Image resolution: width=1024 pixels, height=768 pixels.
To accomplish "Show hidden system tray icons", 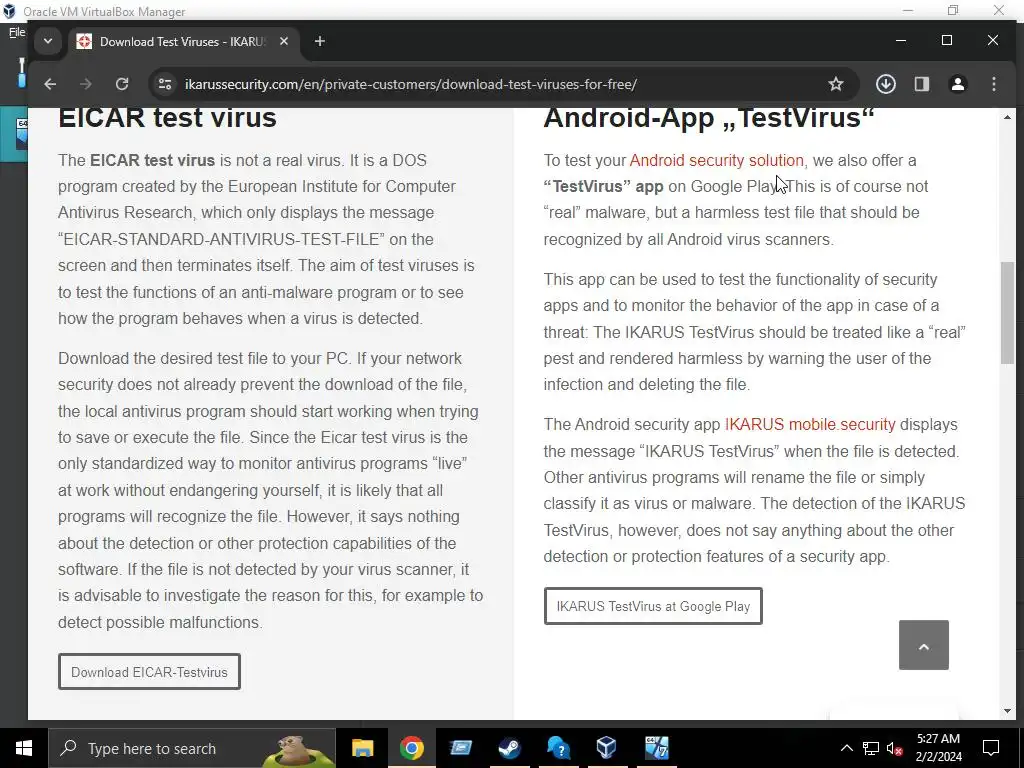I will [x=846, y=748].
